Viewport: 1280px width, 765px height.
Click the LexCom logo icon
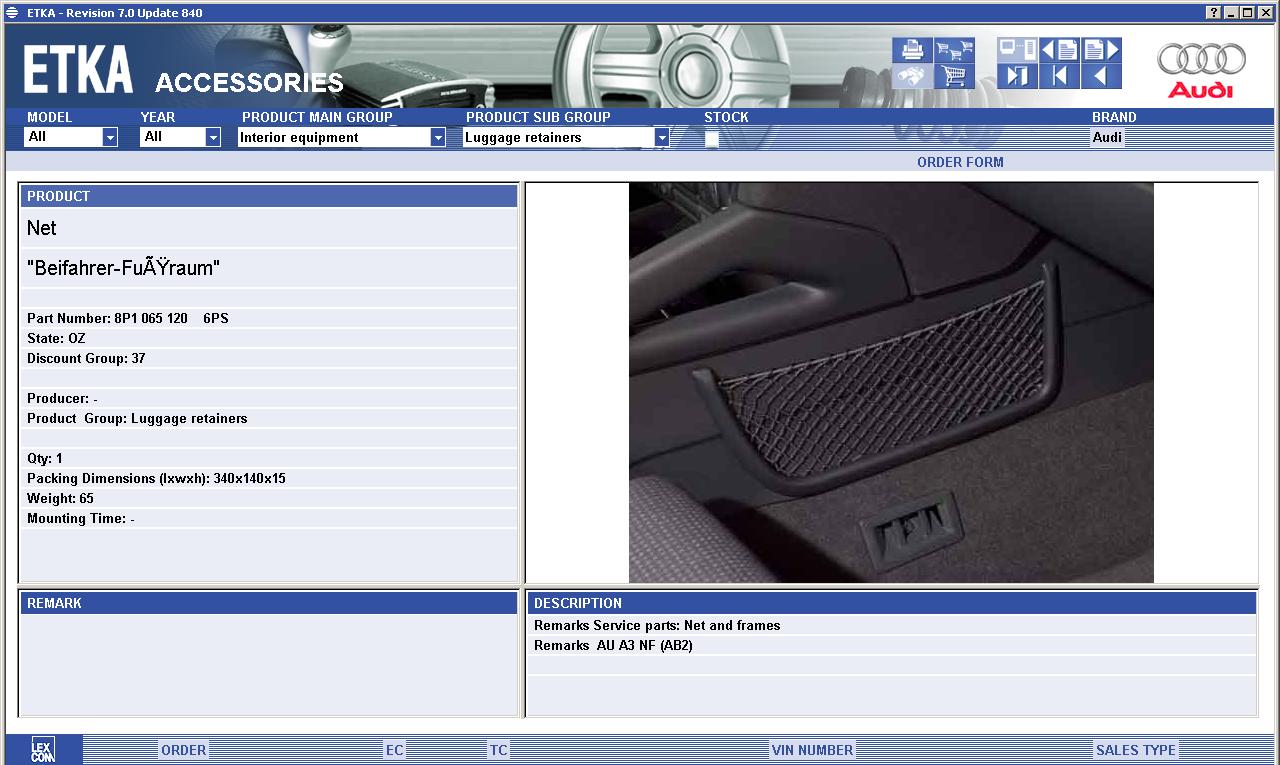43,750
